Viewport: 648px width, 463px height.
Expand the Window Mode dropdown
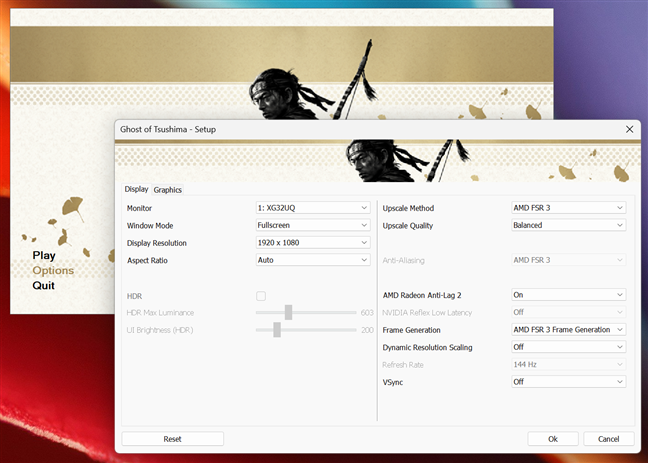click(x=313, y=225)
